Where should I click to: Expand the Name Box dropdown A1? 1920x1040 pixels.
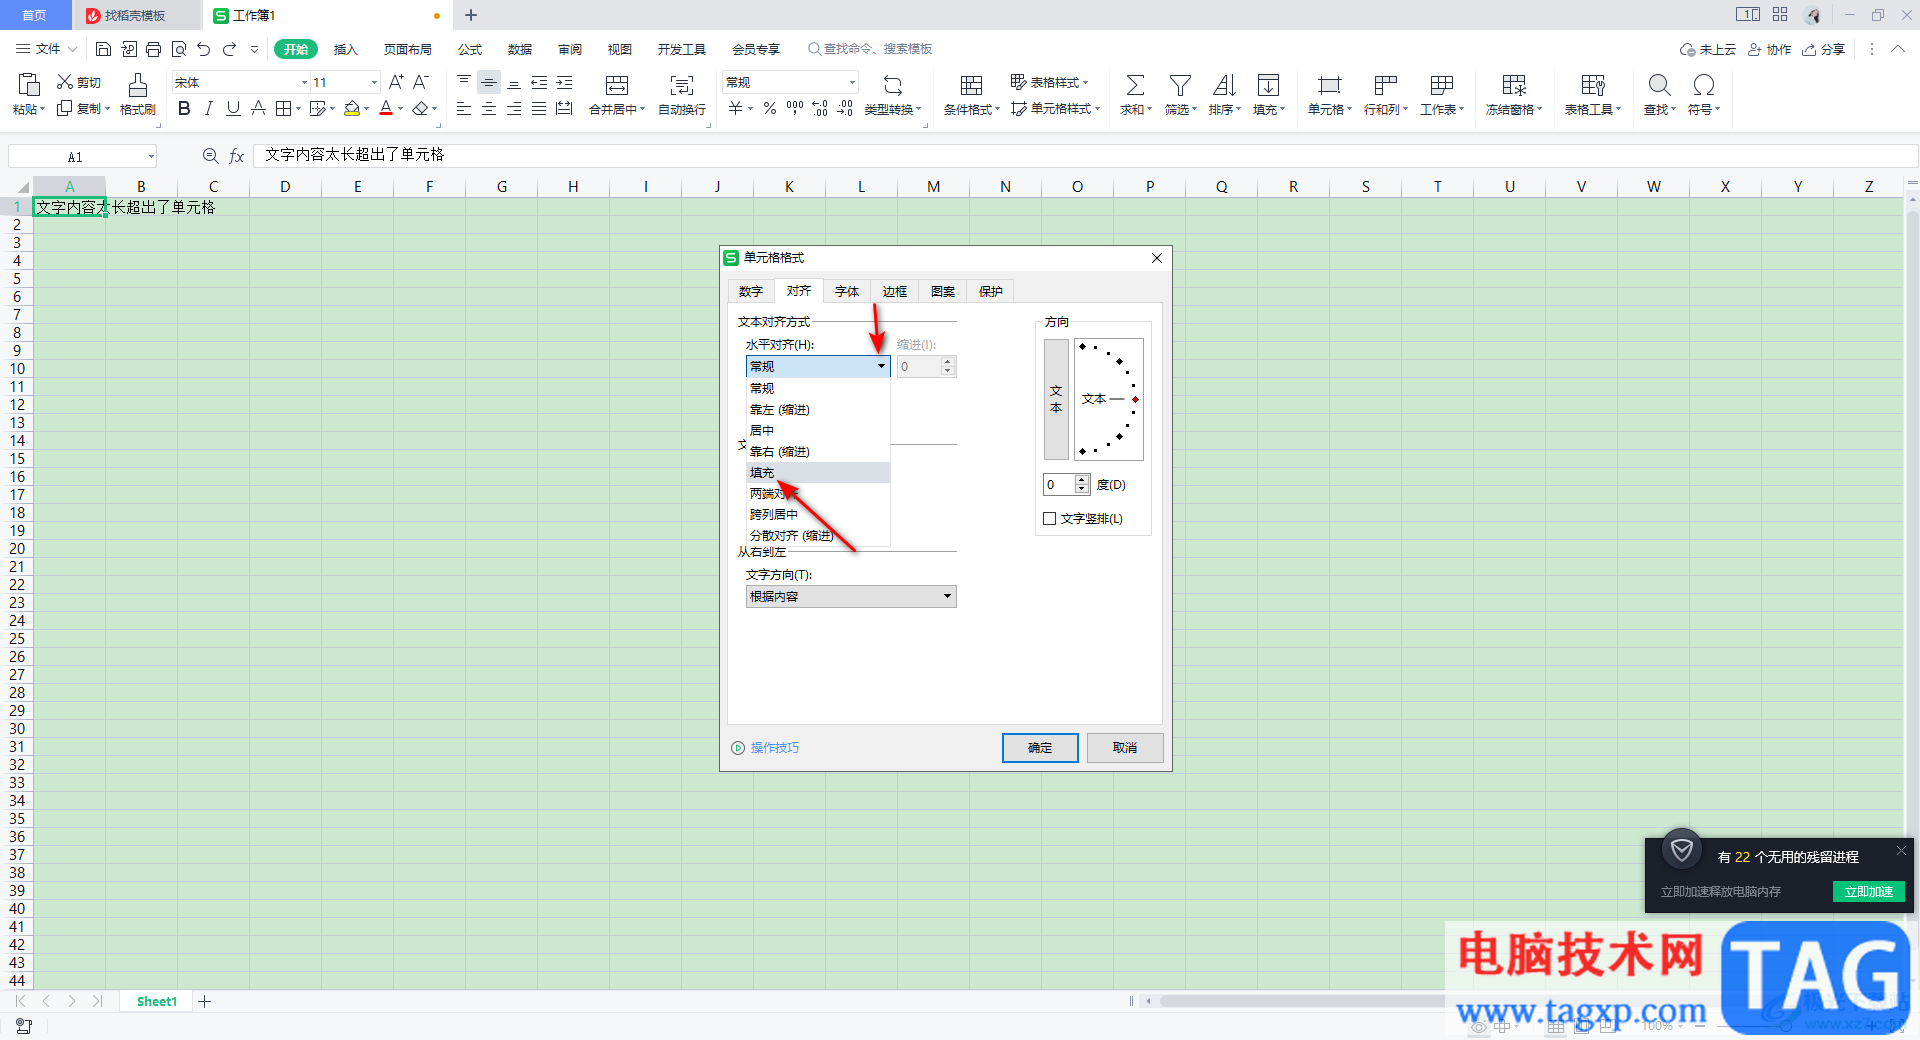point(151,156)
